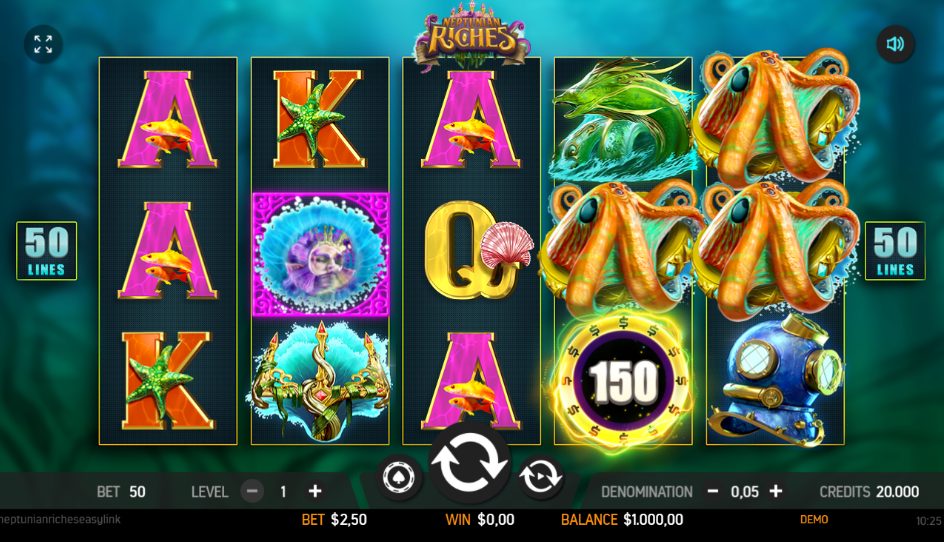
Task: Open max bet chip button
Action: 400,478
